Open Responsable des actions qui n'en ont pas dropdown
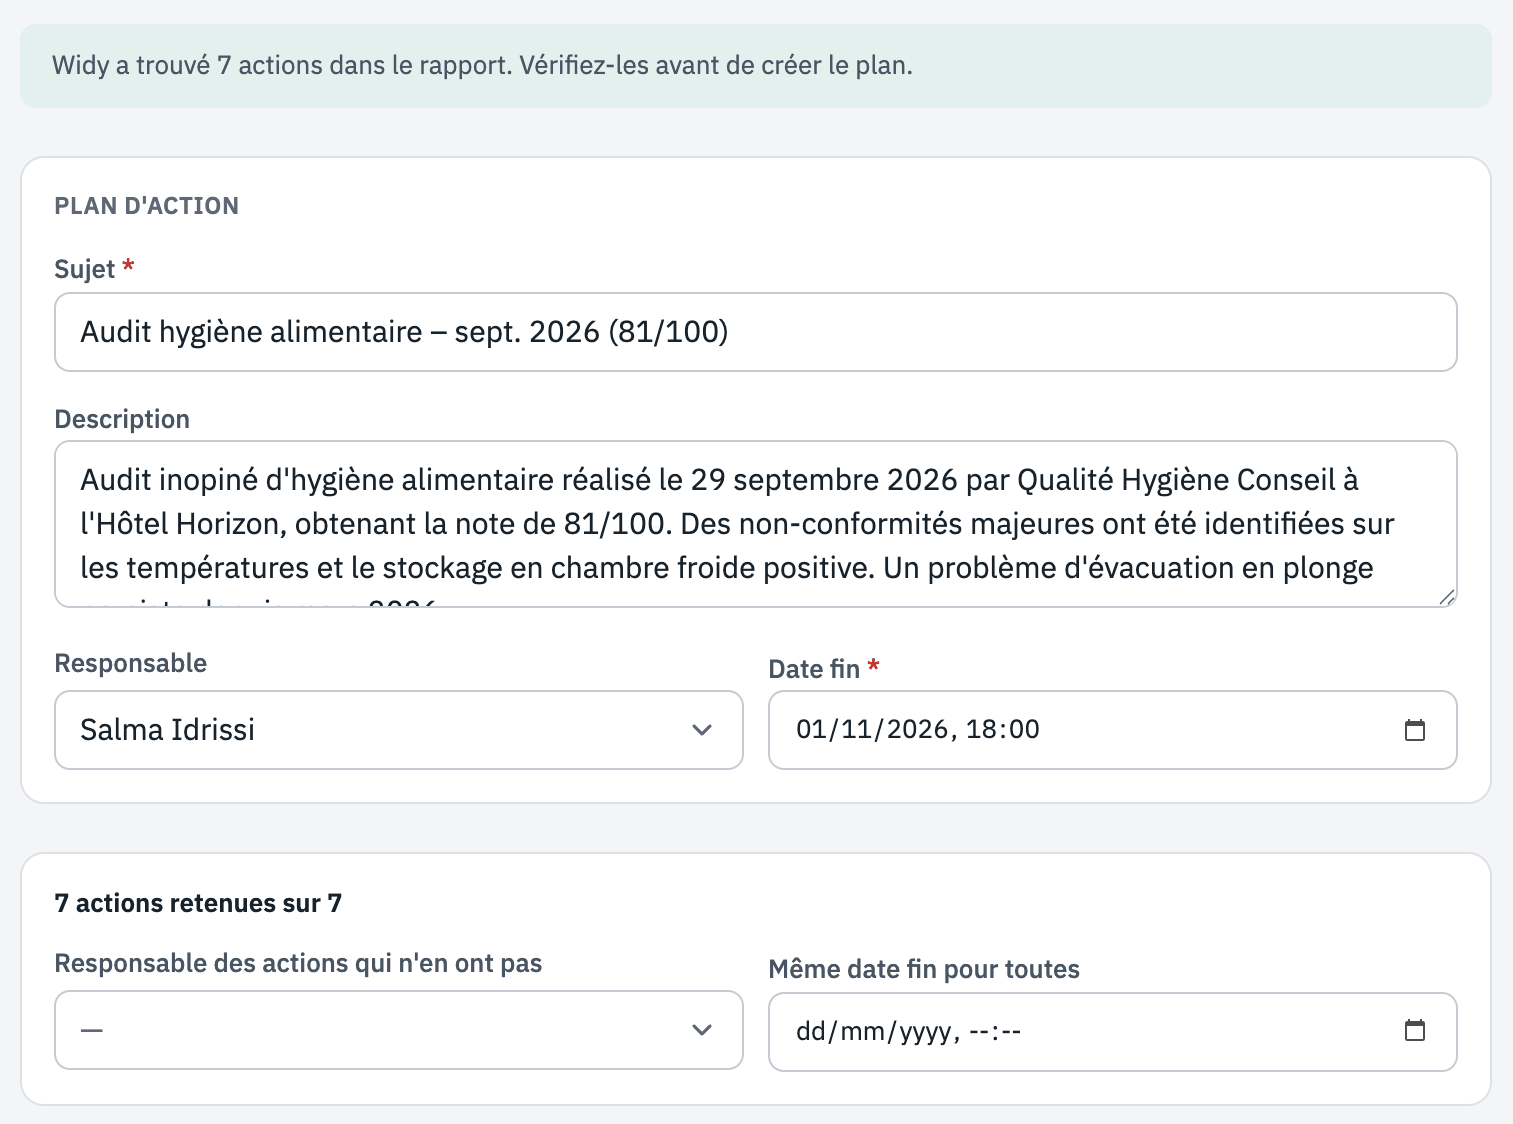Viewport: 1513px width, 1124px height. pyautogui.click(x=399, y=1030)
